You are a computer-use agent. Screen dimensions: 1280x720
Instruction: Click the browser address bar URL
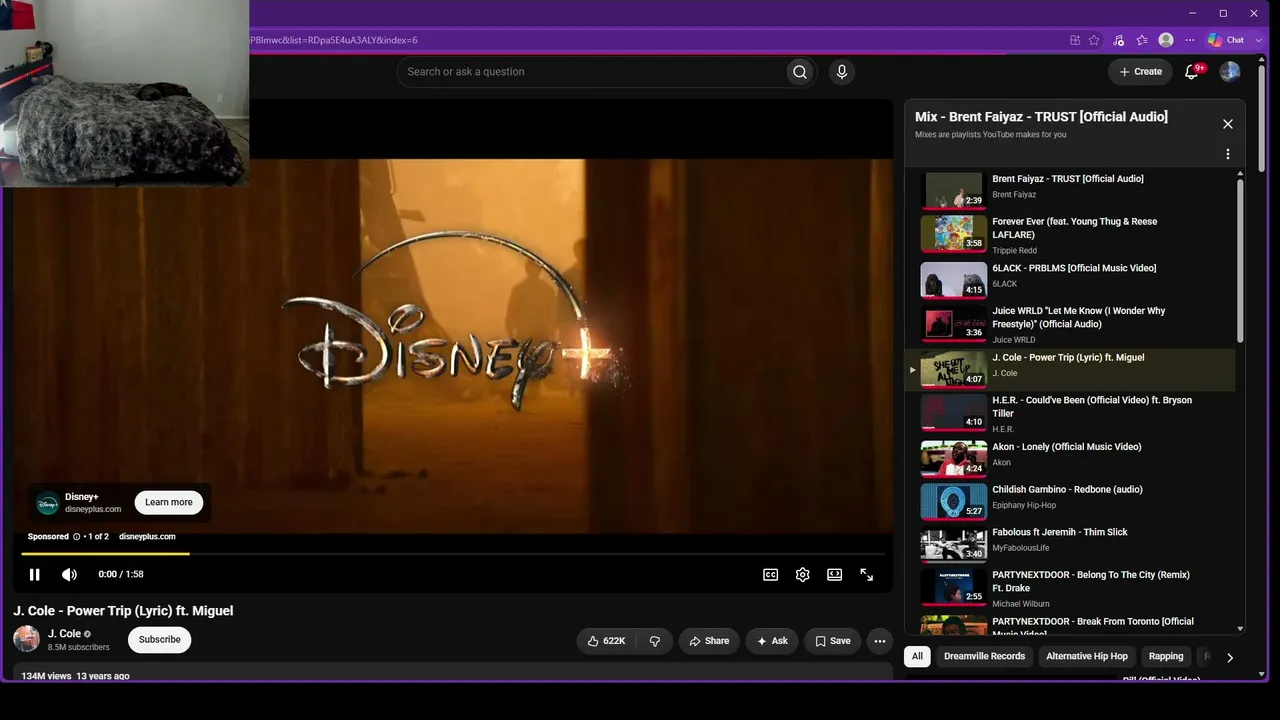click(x=334, y=40)
